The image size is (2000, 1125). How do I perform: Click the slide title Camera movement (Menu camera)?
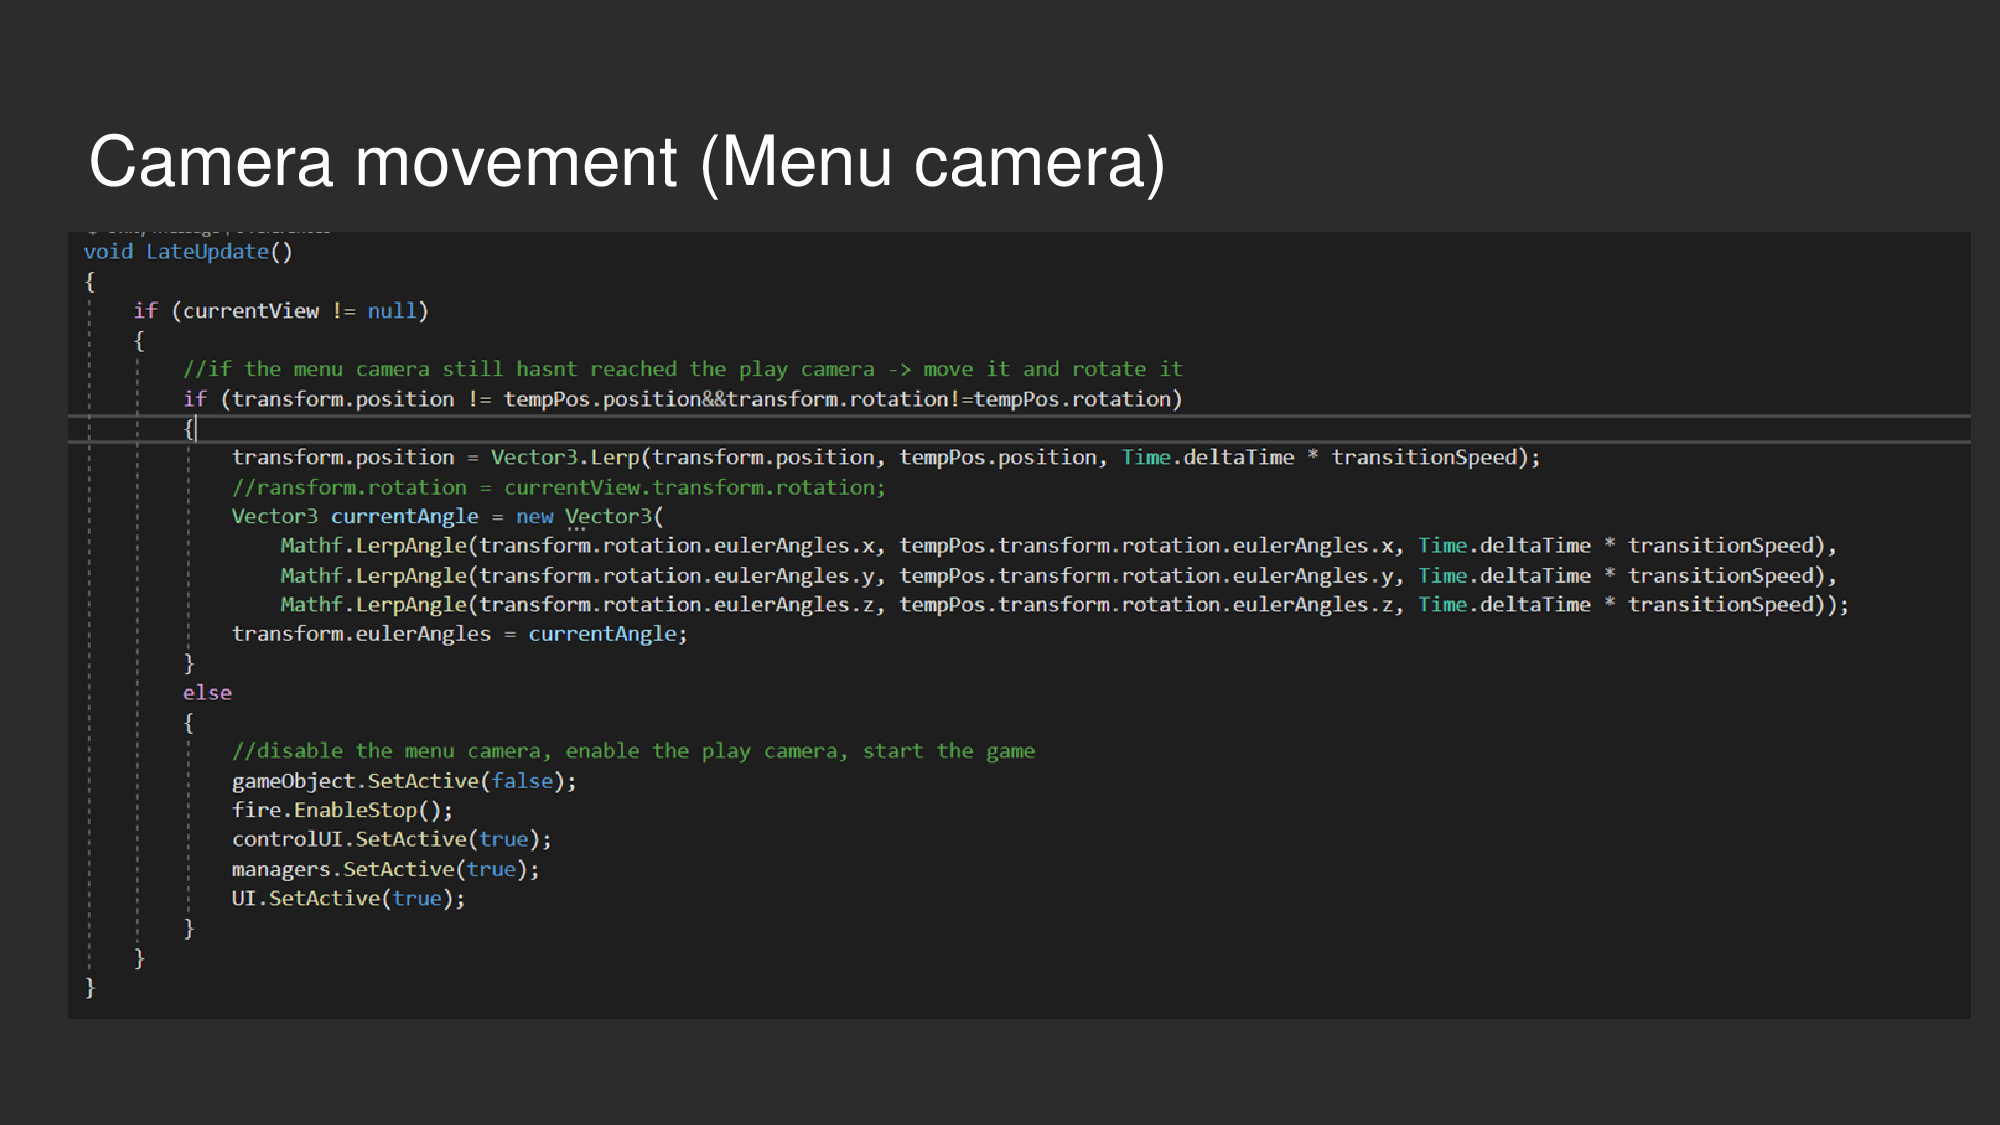click(628, 160)
